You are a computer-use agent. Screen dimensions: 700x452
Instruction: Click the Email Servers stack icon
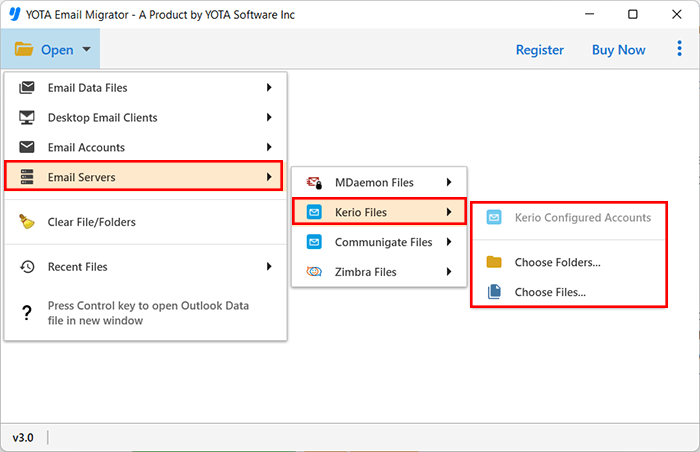27,178
